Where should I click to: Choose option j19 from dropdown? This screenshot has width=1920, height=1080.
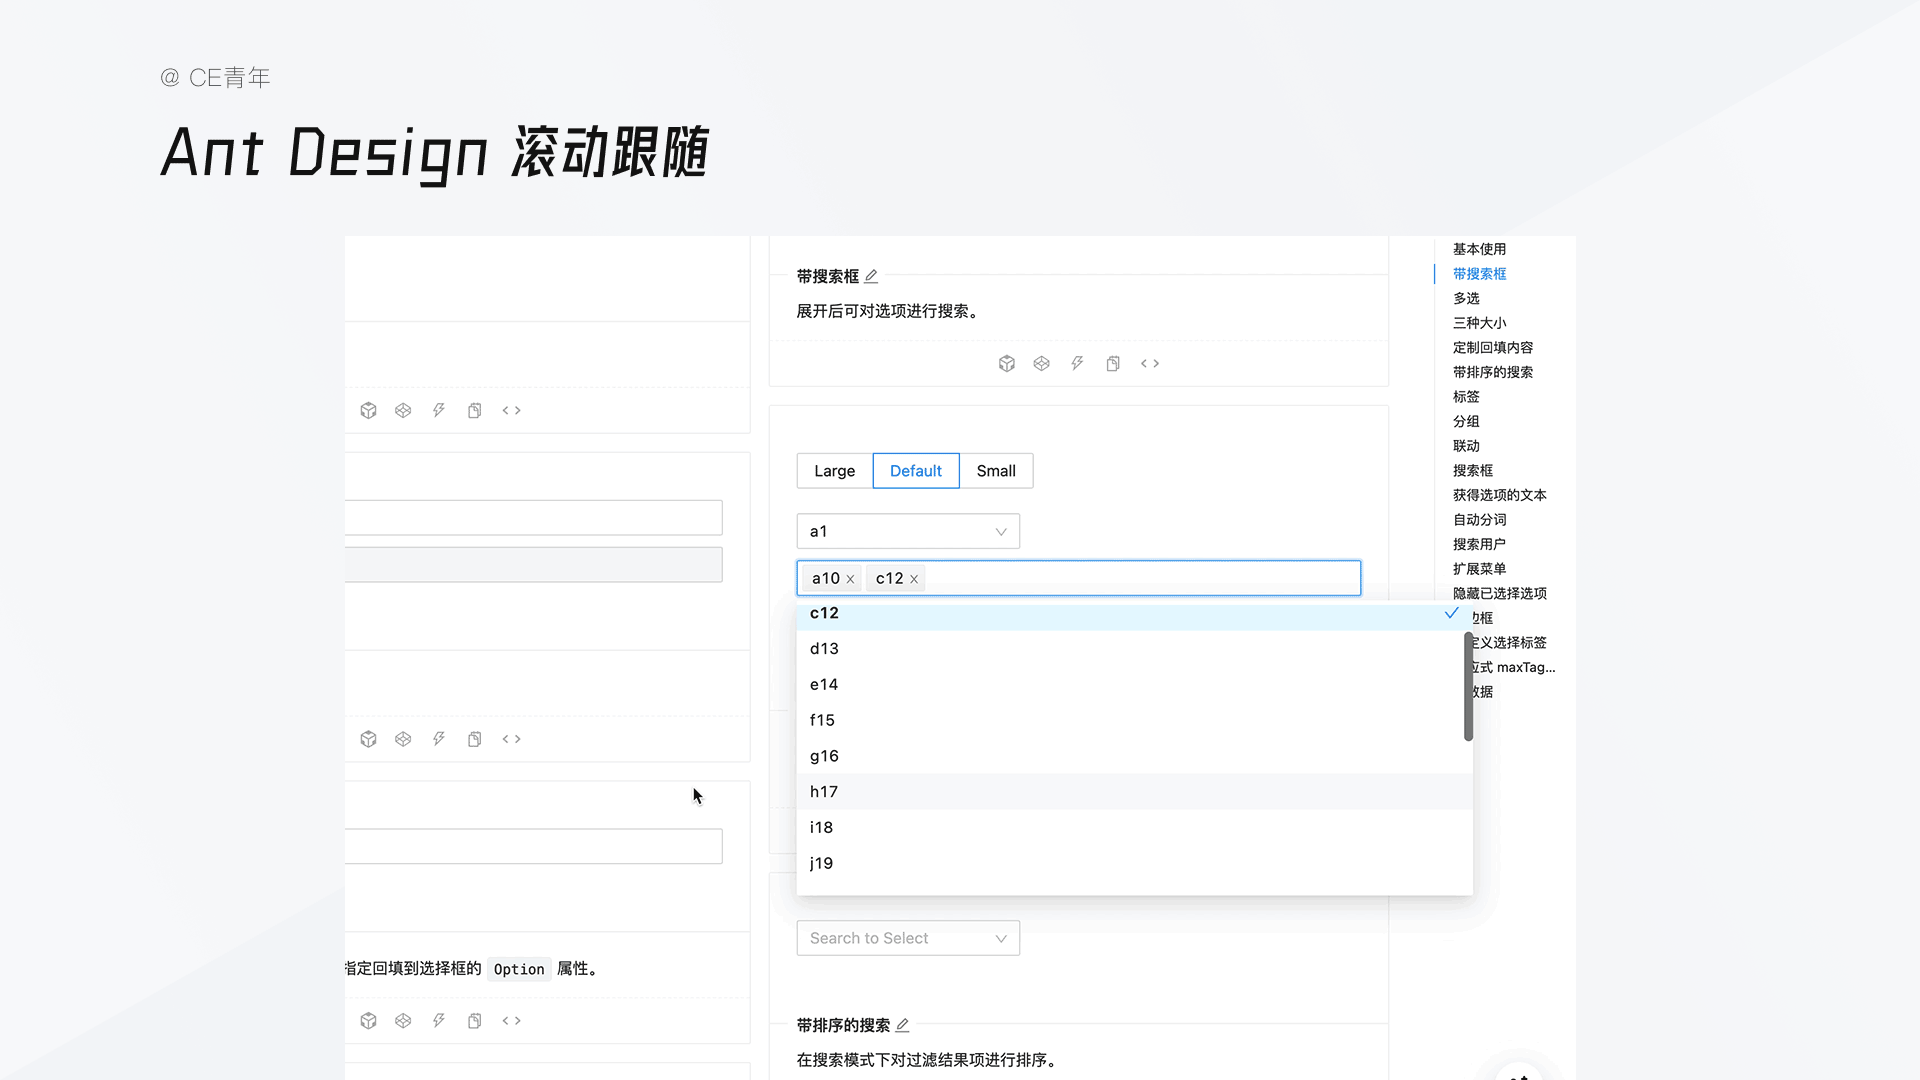point(1135,863)
